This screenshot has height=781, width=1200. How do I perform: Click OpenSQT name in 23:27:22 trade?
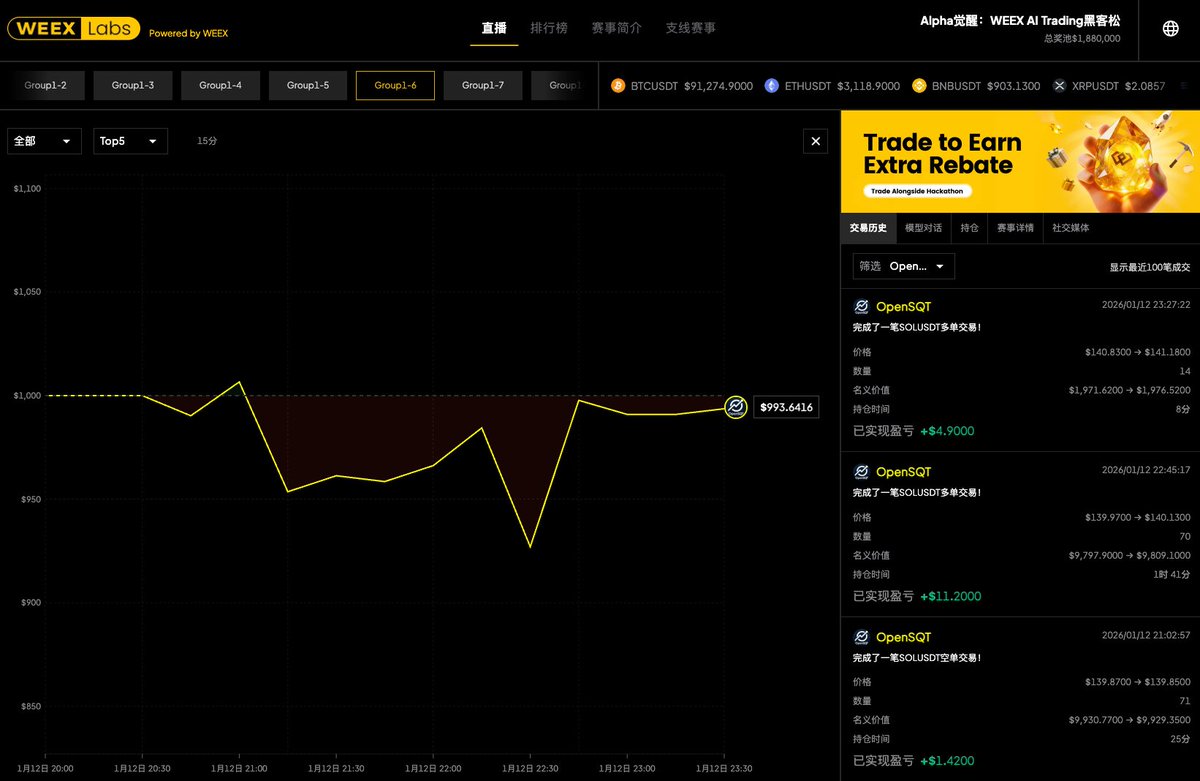pyautogui.click(x=903, y=306)
